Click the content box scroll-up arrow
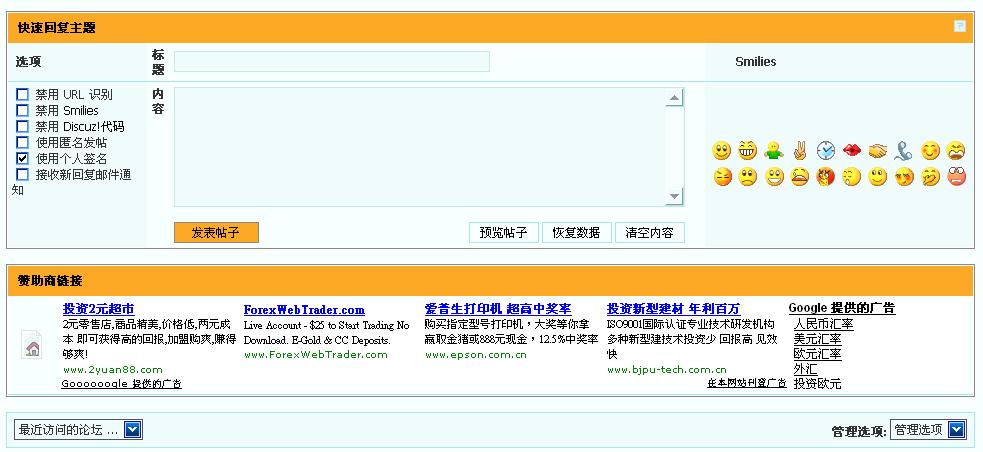This screenshot has height=452, width=983. click(674, 97)
